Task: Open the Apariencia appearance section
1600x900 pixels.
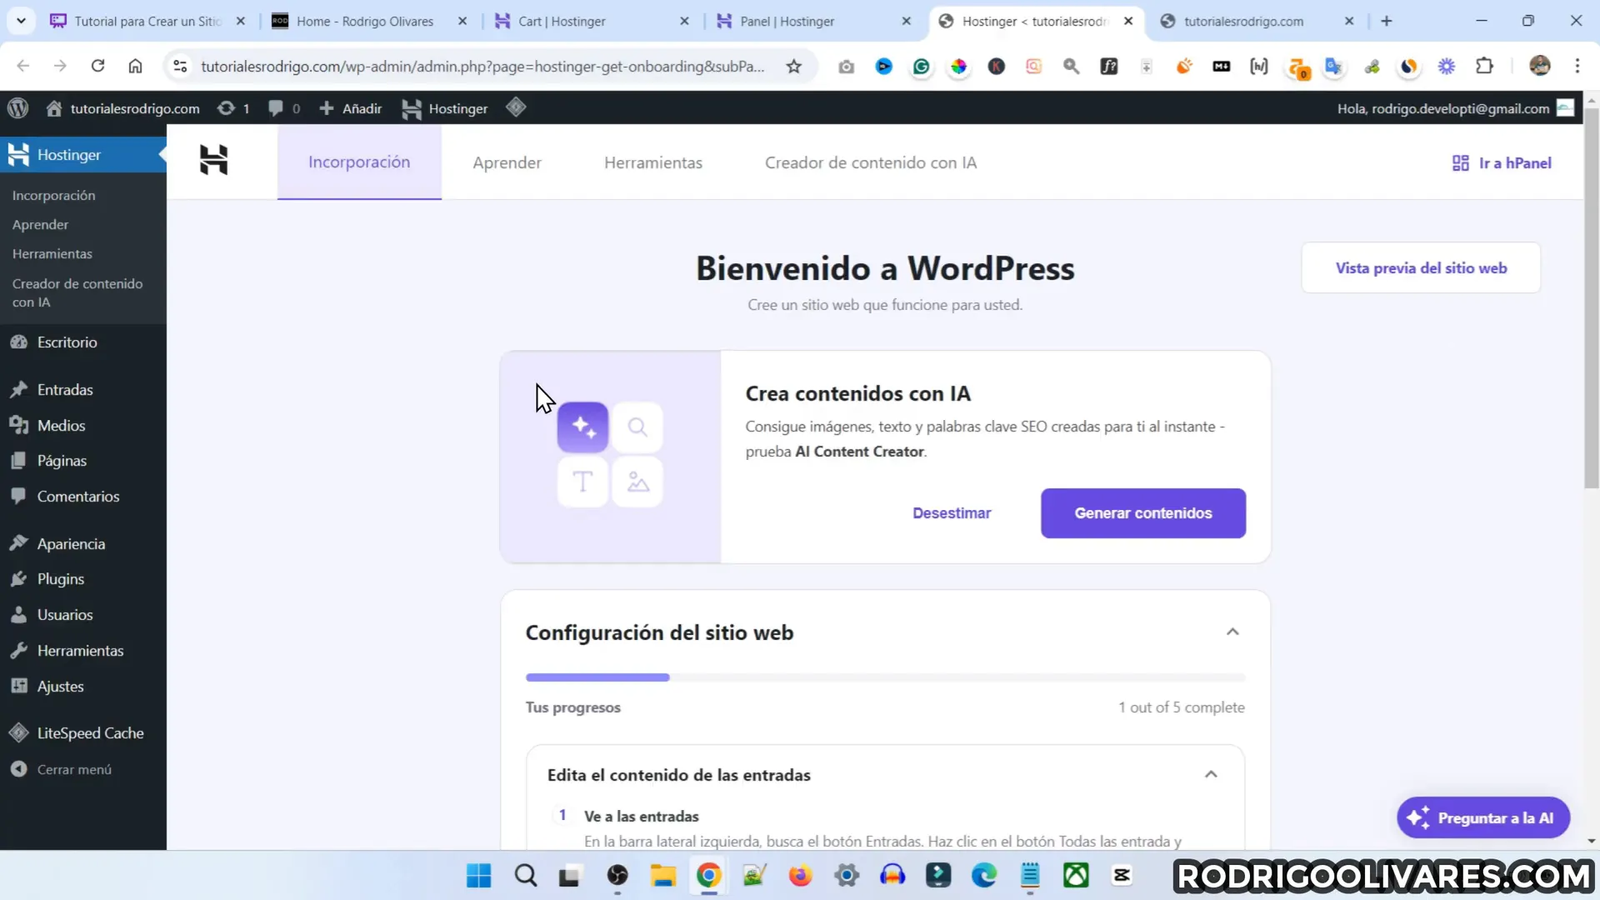Action: (70, 543)
